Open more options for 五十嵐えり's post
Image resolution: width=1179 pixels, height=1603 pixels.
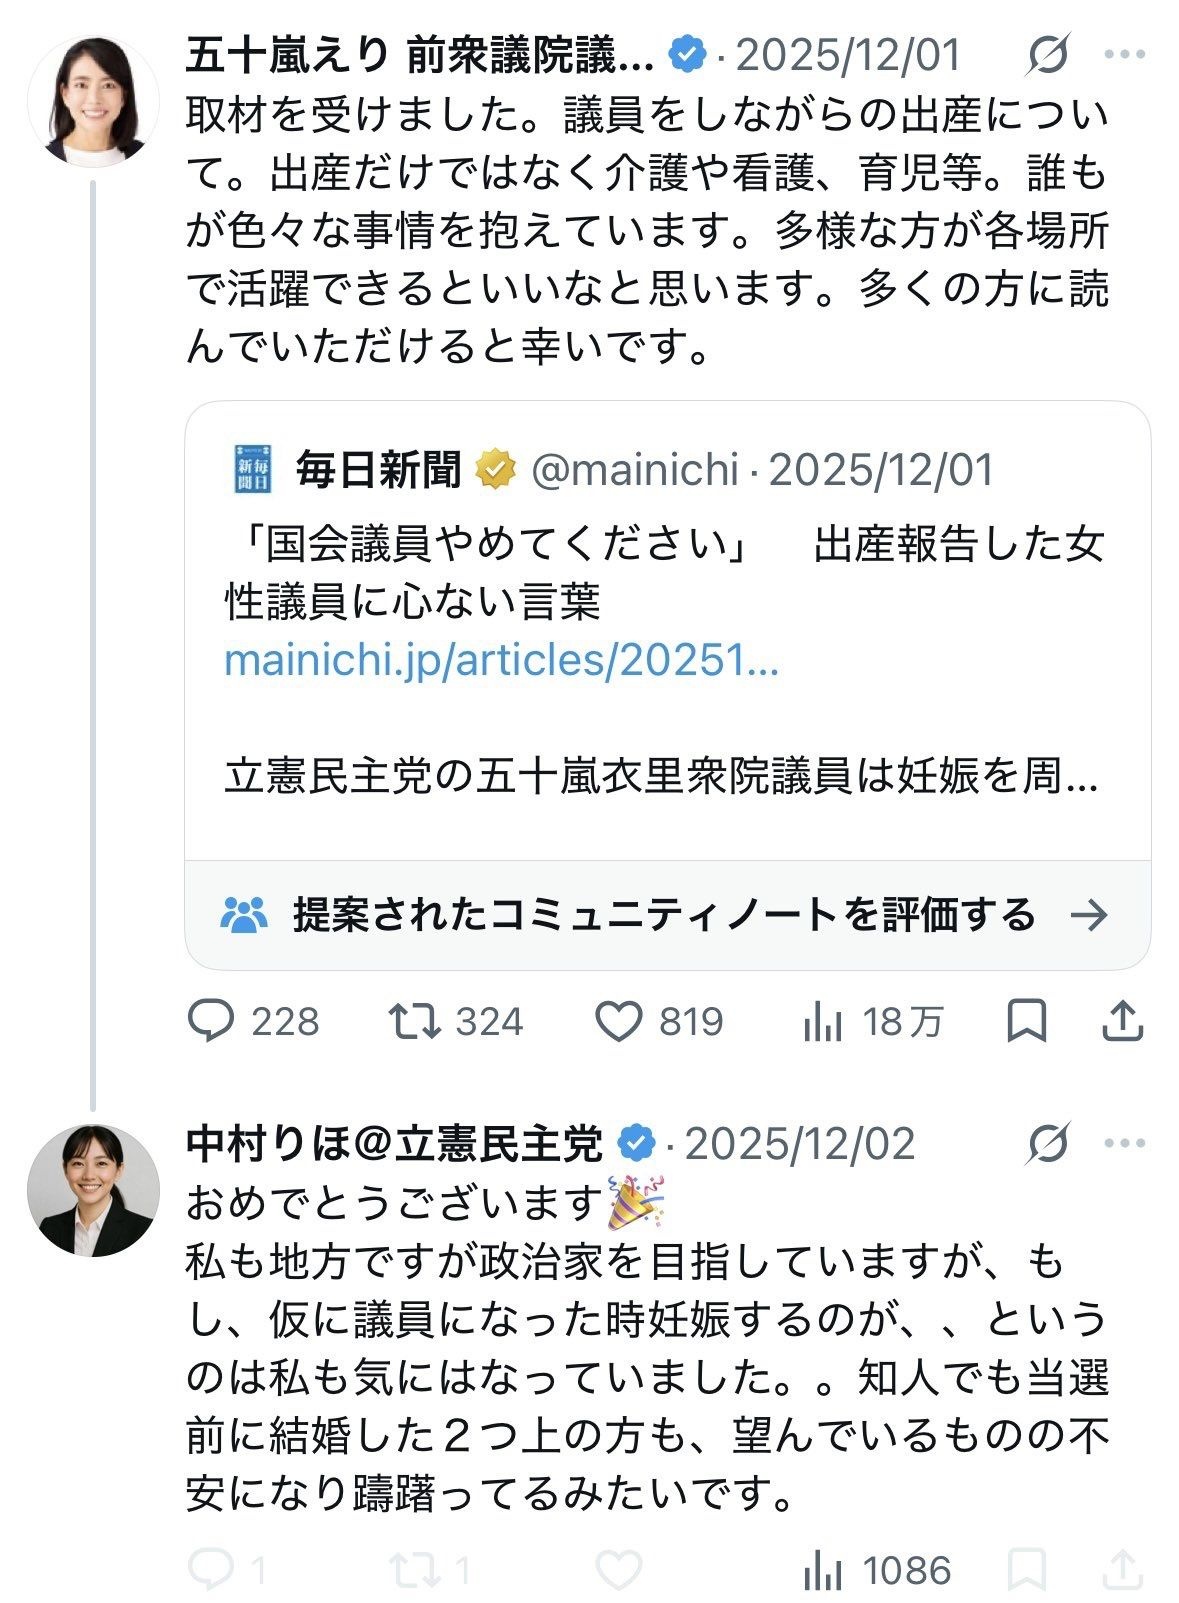tap(1125, 55)
